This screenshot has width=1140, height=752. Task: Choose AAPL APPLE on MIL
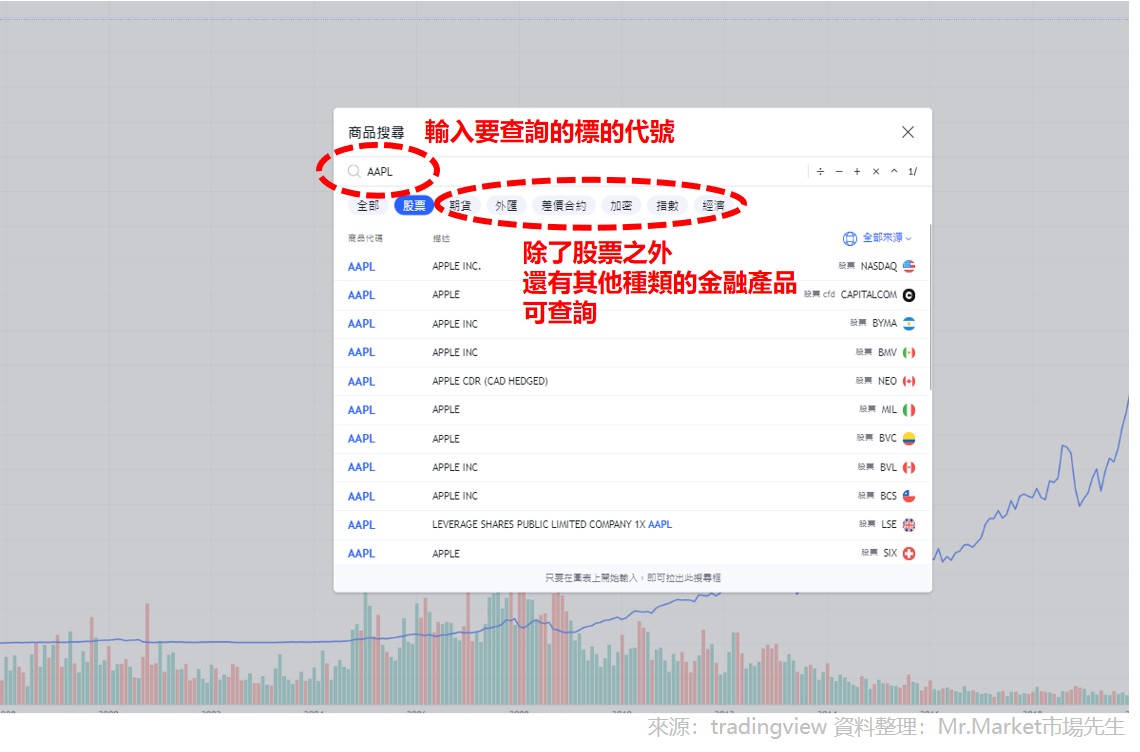coord(631,410)
